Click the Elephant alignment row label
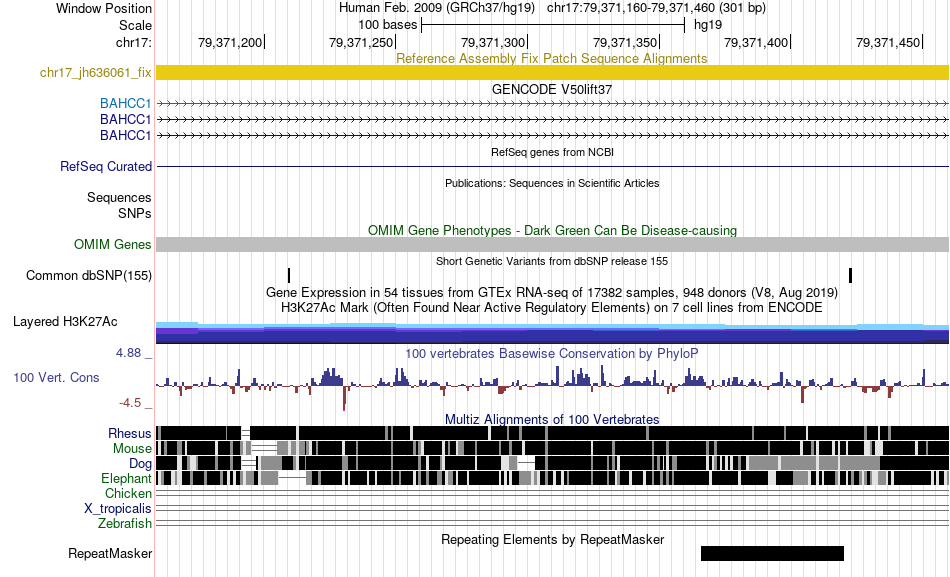 (126, 479)
